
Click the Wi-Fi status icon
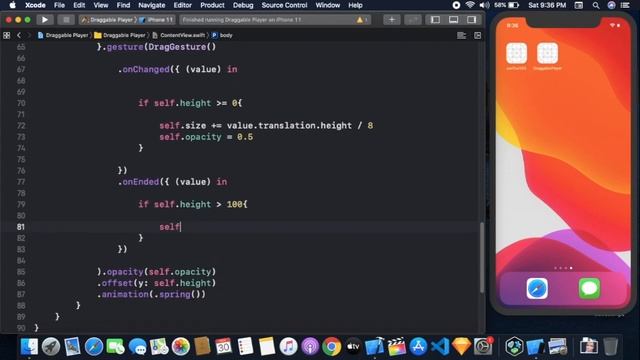click(x=470, y=5)
